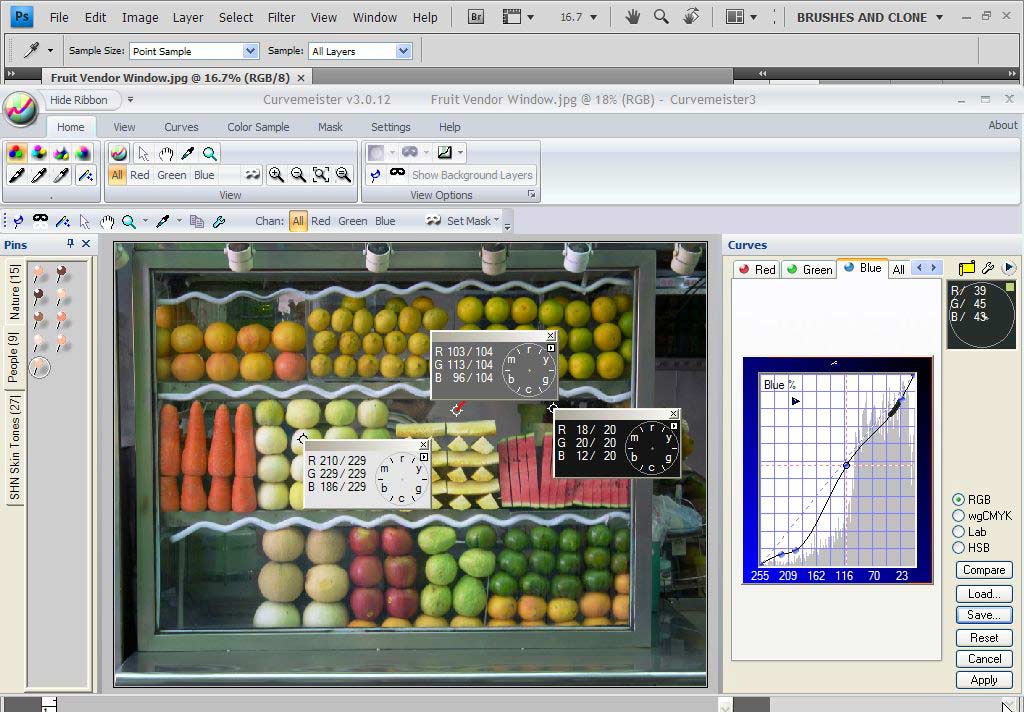Toggle the Green channel view in the ribbon
This screenshot has width=1024, height=712.
point(172,175)
